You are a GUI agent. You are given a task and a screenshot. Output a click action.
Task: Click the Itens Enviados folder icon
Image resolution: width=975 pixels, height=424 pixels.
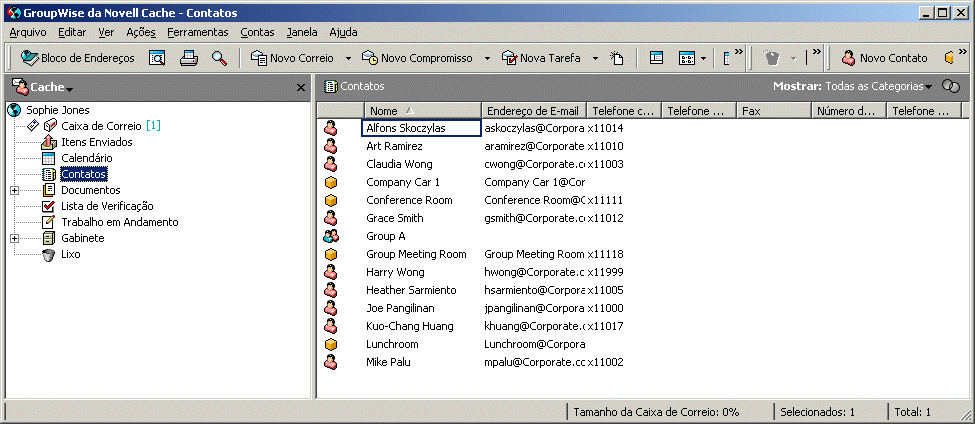[48, 142]
